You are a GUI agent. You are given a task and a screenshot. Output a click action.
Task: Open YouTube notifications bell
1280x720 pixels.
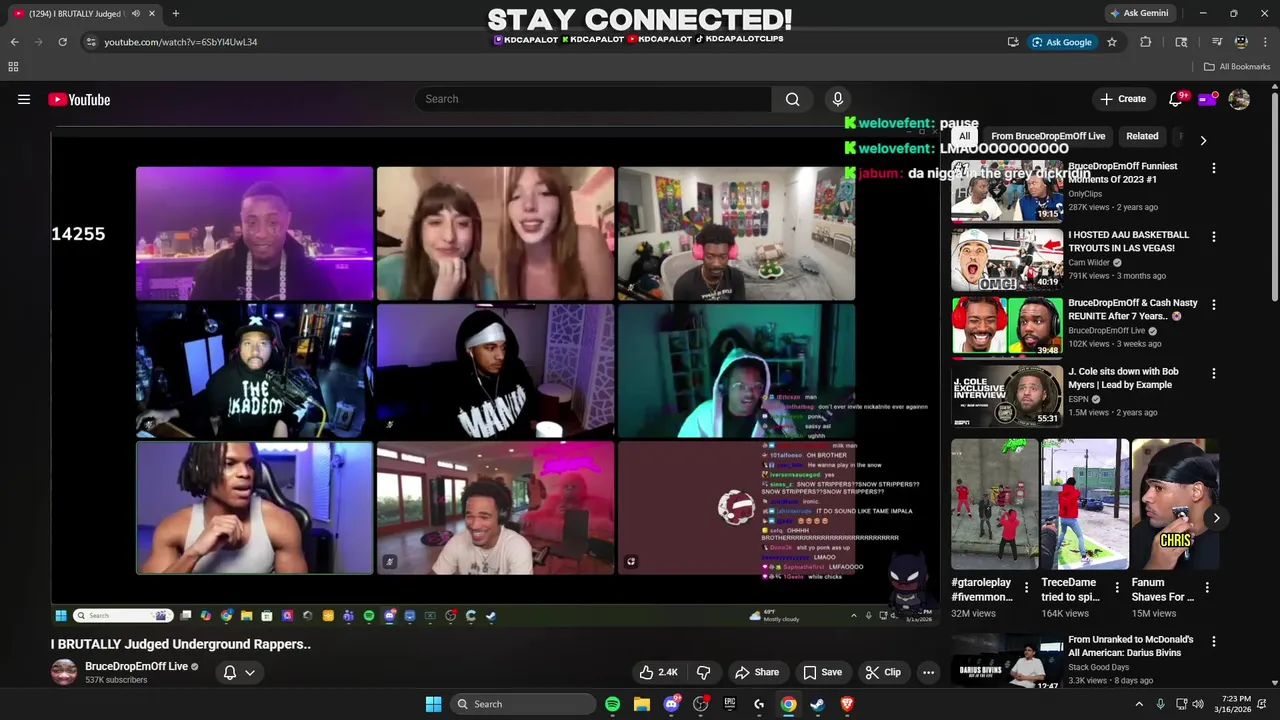point(1176,99)
